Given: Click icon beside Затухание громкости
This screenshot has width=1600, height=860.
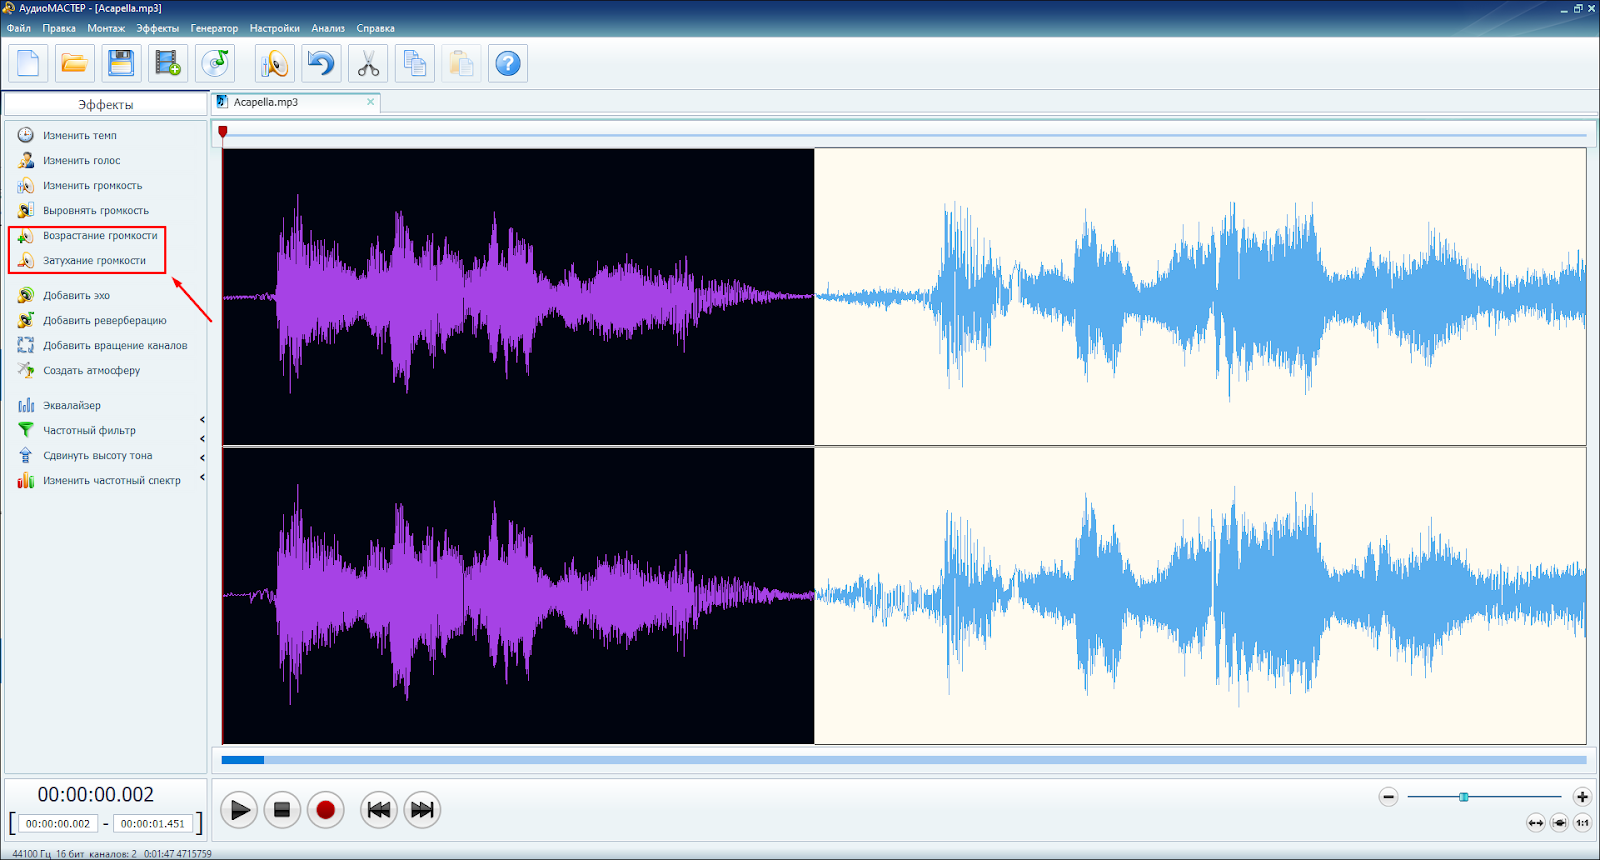Looking at the screenshot, I should coord(26,260).
